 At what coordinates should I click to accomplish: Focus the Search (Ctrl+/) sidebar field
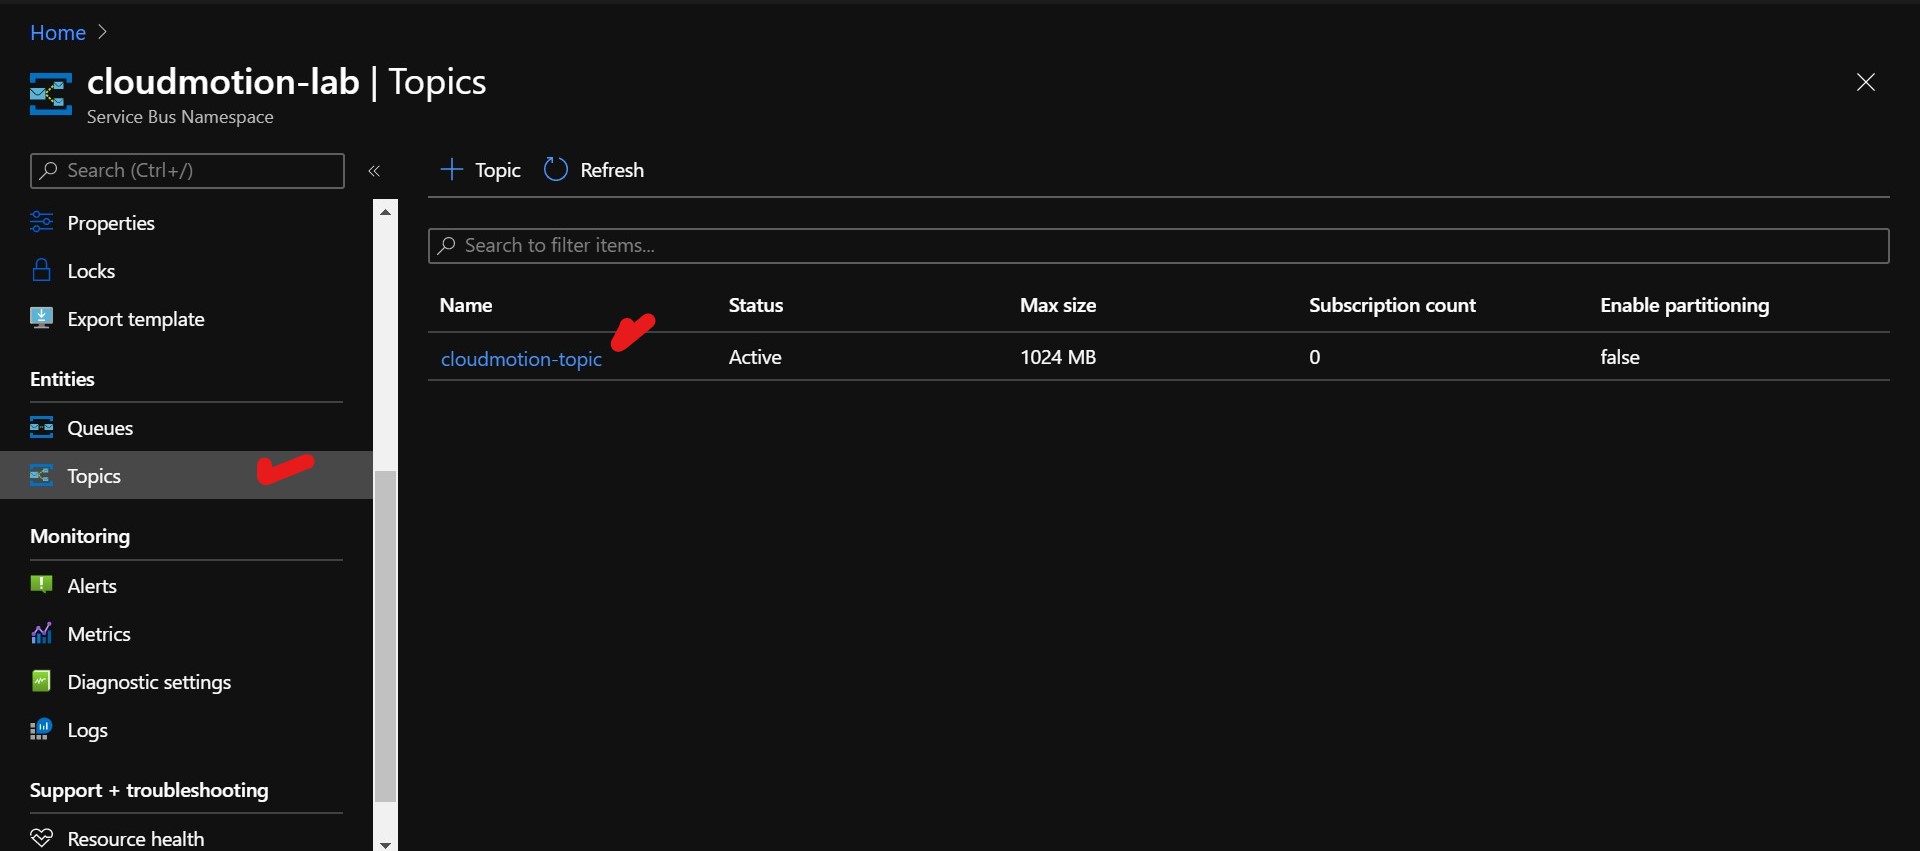point(187,170)
